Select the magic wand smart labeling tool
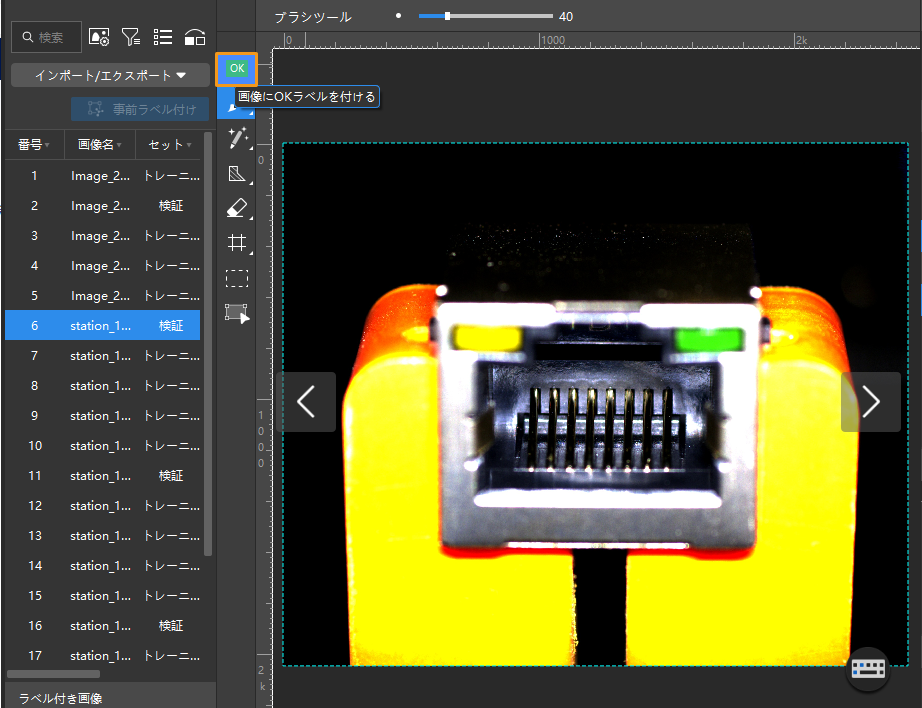Viewport: 922px width, 708px height. [237, 138]
